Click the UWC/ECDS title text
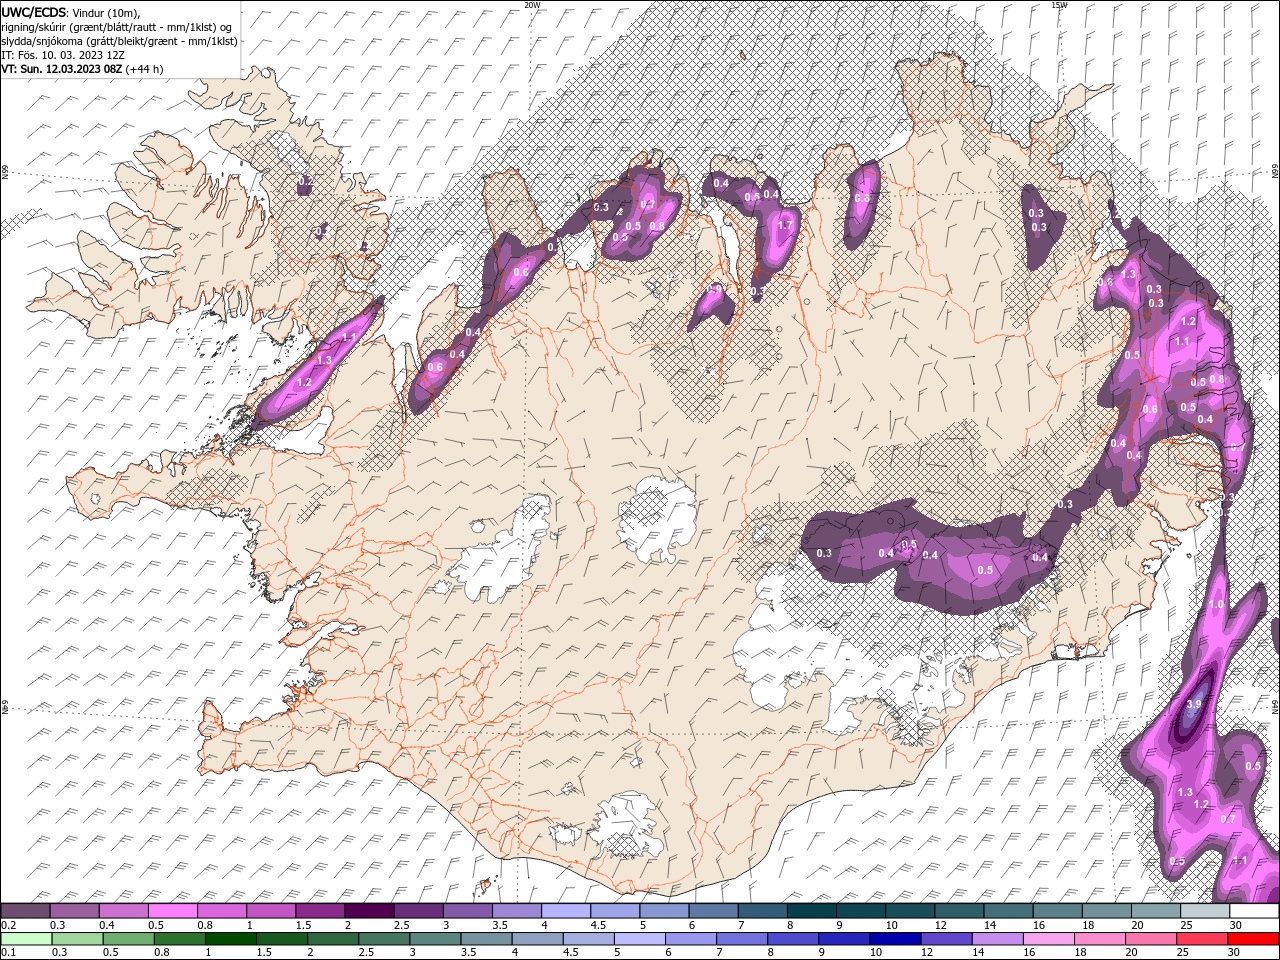The width and height of the screenshot is (1280, 960). pyautogui.click(x=34, y=11)
